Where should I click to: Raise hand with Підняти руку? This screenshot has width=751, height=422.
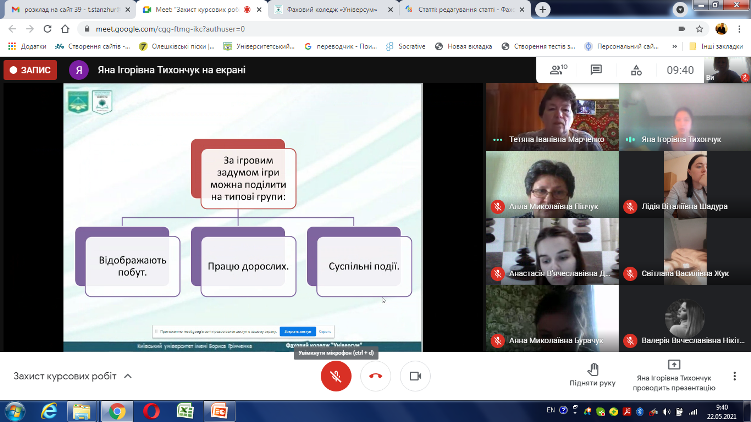pyautogui.click(x=592, y=375)
